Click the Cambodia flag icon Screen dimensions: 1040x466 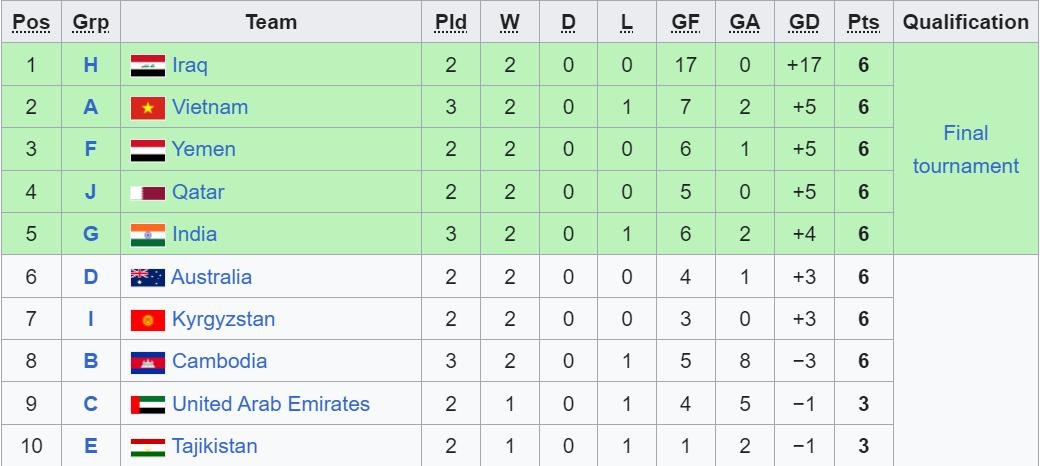[x=147, y=362]
